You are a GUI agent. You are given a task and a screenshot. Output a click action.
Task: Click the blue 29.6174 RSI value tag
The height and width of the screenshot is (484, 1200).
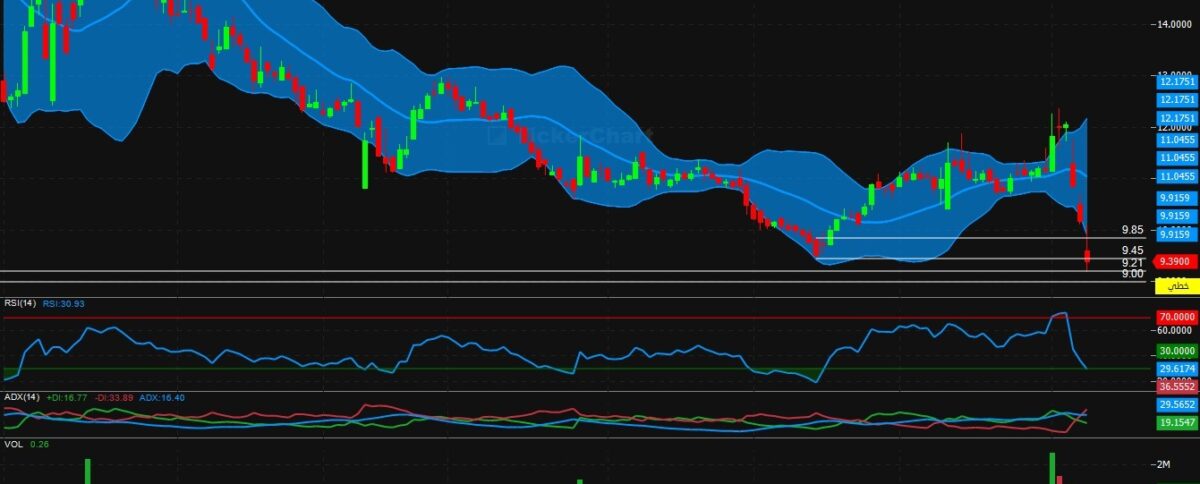tap(1176, 369)
